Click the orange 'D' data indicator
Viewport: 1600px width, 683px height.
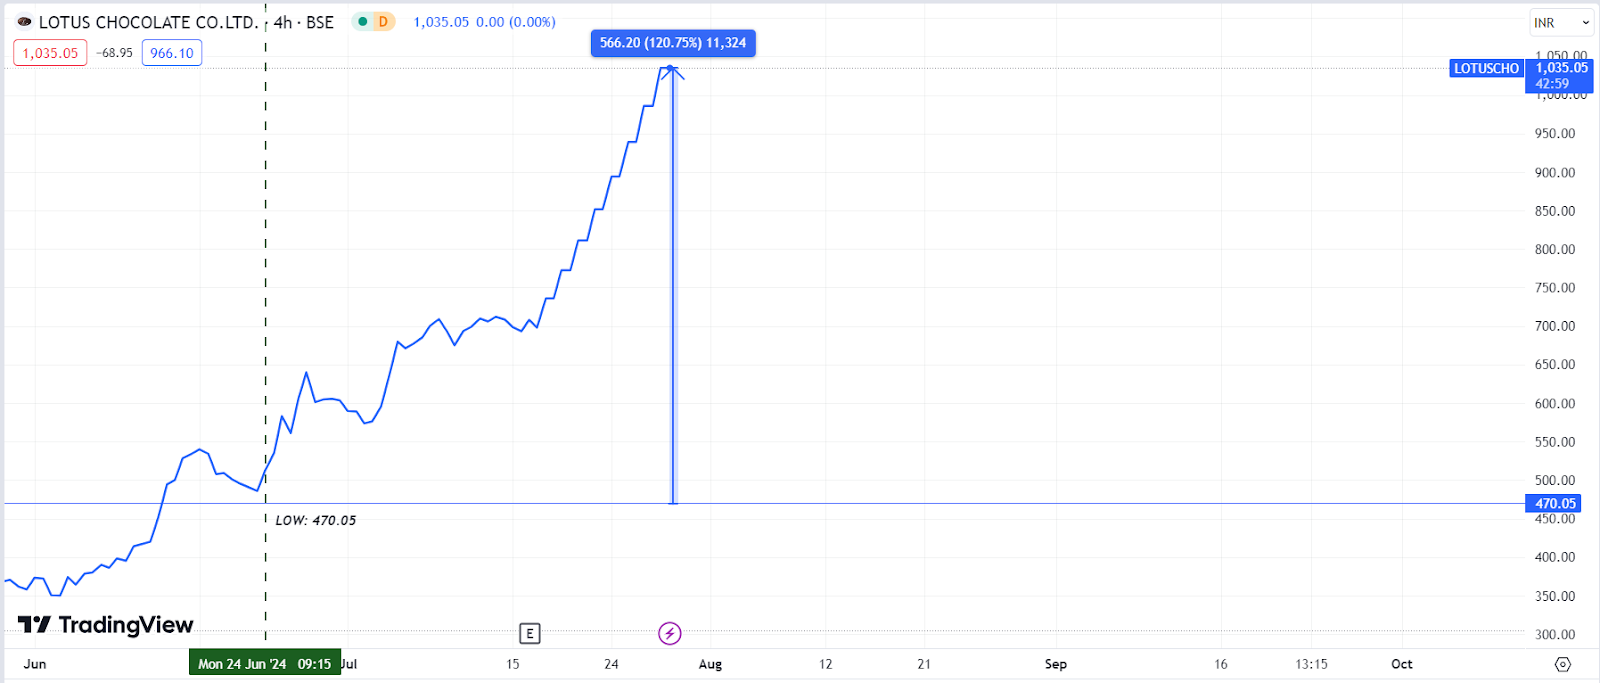383,22
